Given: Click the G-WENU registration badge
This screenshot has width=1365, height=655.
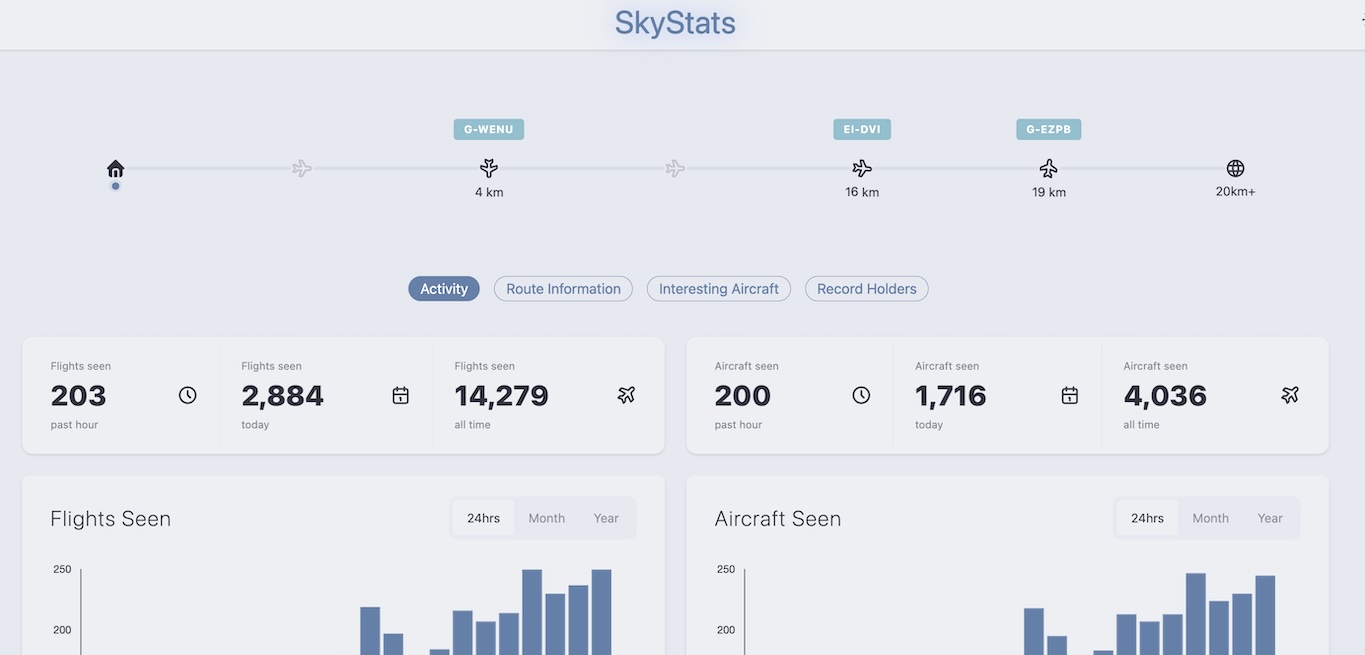Looking at the screenshot, I should pos(489,129).
